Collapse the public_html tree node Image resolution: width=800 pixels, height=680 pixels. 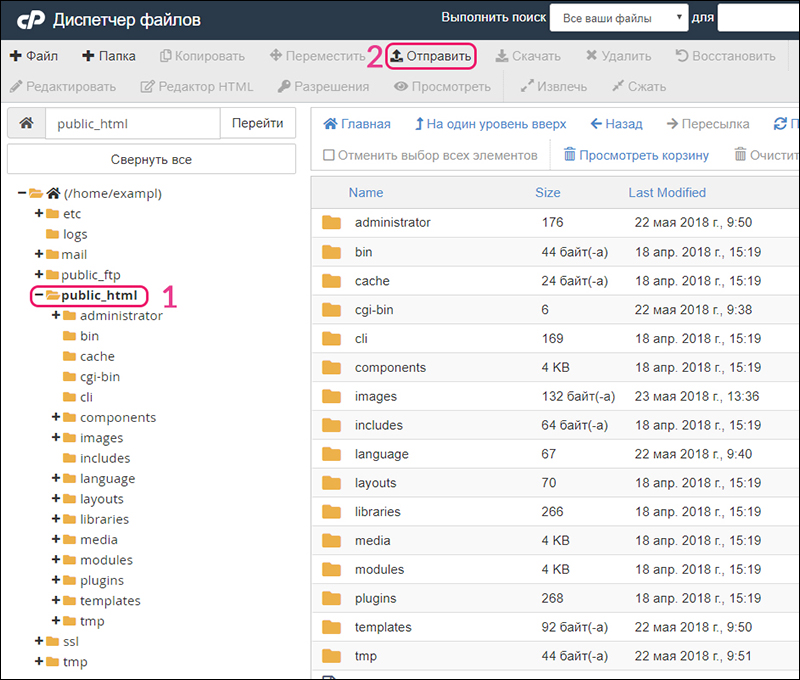(x=37, y=295)
